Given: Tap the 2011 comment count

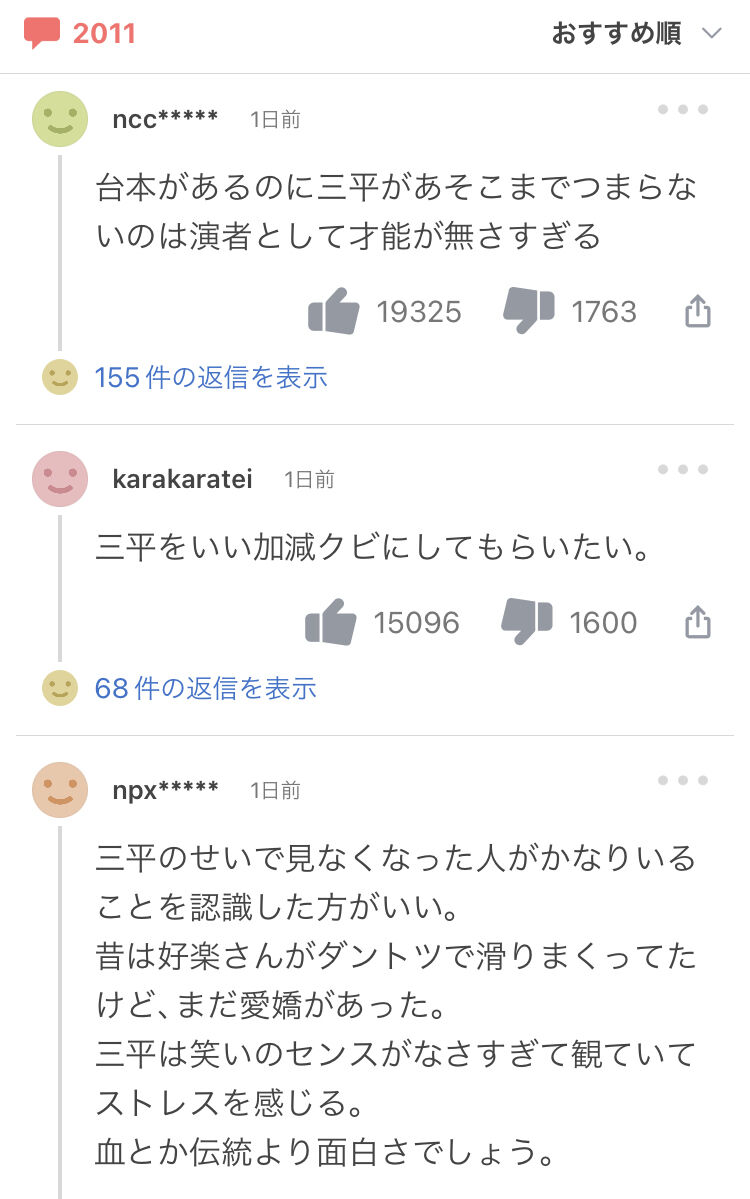Looking at the screenshot, I should [x=104, y=33].
